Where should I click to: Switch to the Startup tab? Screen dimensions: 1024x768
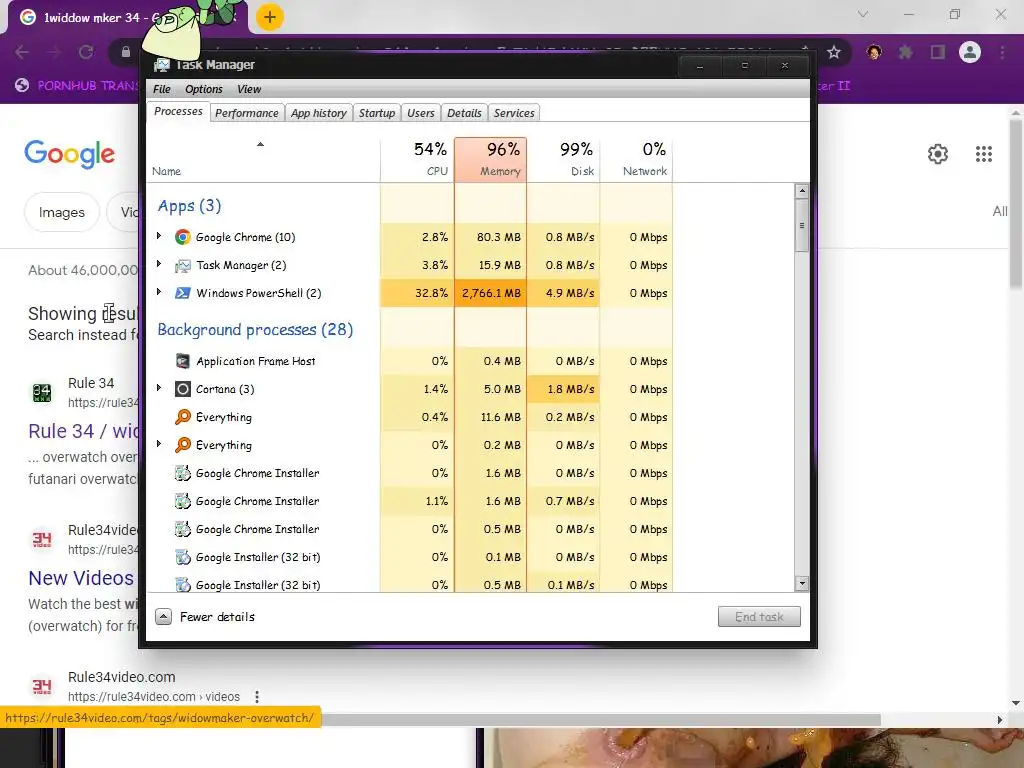(377, 113)
